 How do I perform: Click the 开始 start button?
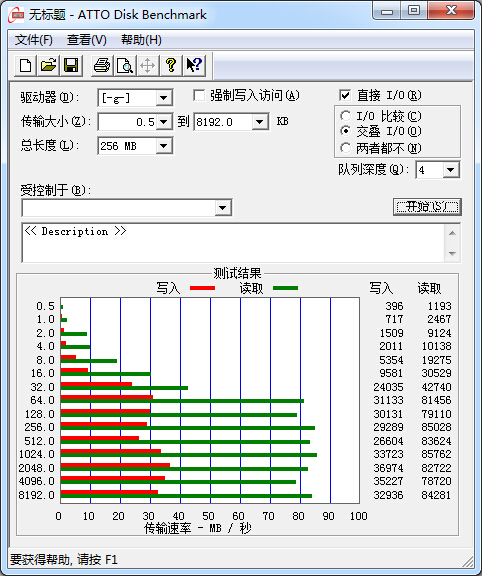coord(427,207)
